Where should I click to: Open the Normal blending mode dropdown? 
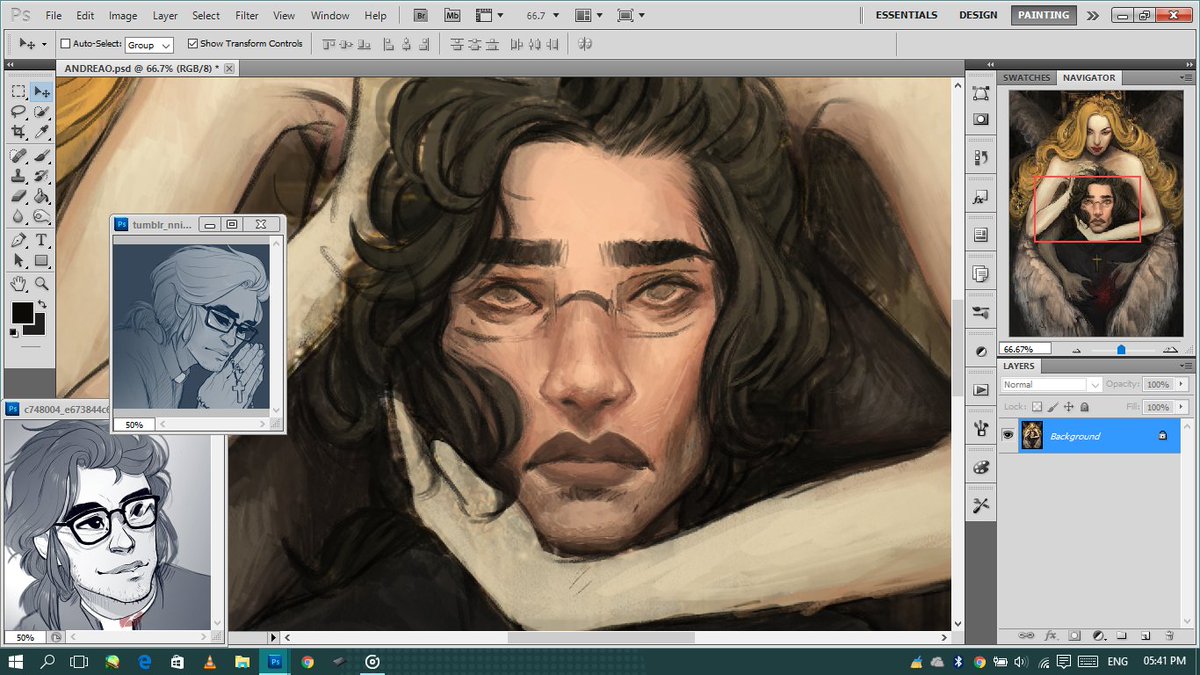coord(1050,384)
